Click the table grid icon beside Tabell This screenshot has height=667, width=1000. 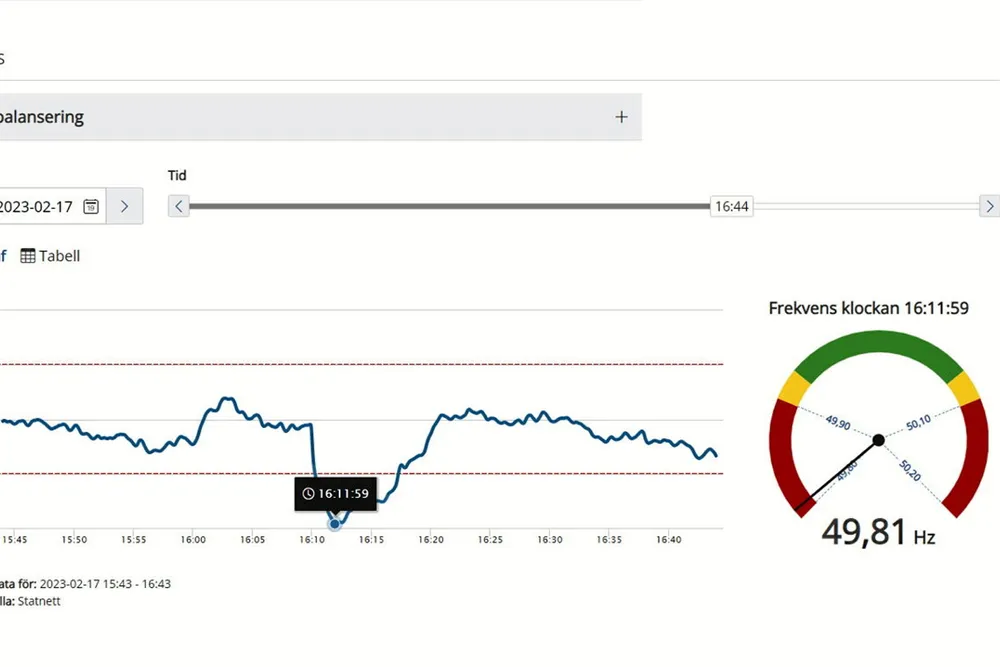click(x=28, y=256)
